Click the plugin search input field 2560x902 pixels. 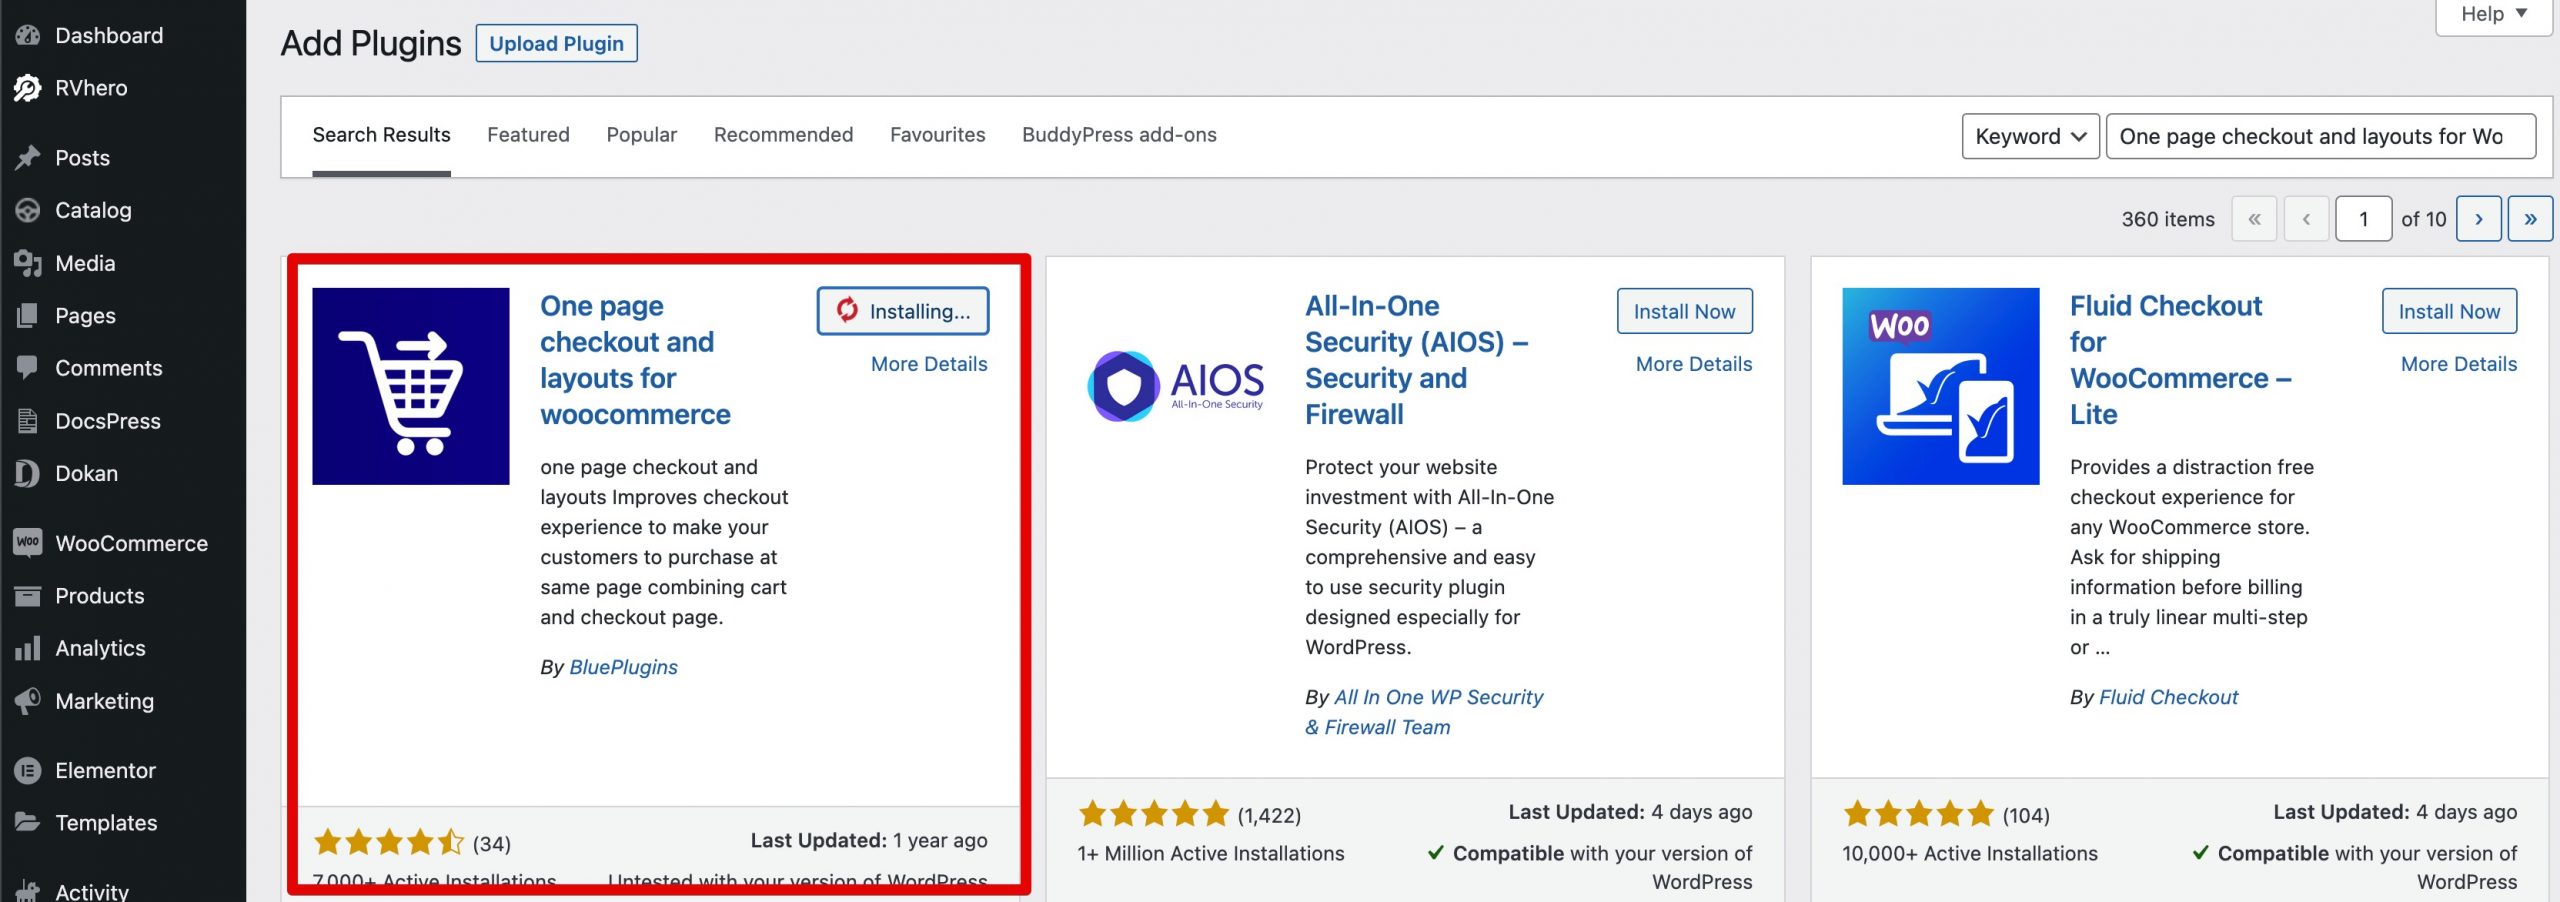pos(2321,136)
